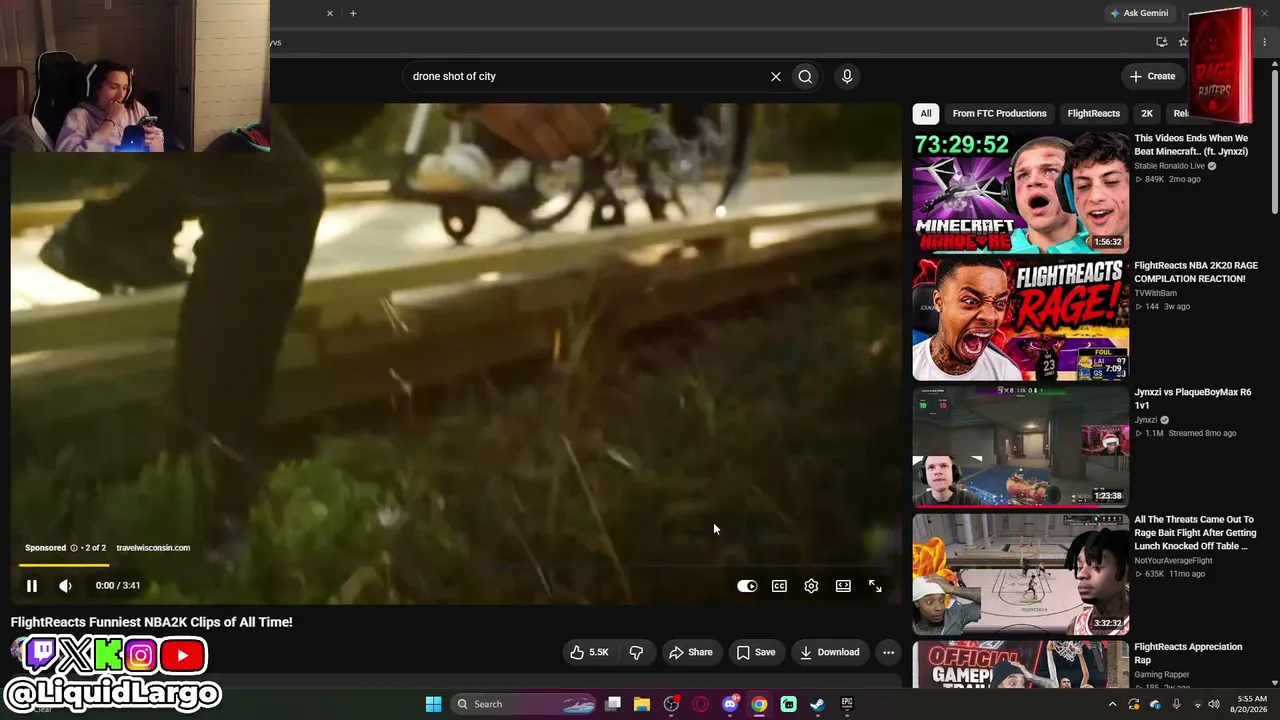Viewport: 1280px width, 720px height.
Task: Select the FlightReacts filter chip
Action: [1093, 113]
